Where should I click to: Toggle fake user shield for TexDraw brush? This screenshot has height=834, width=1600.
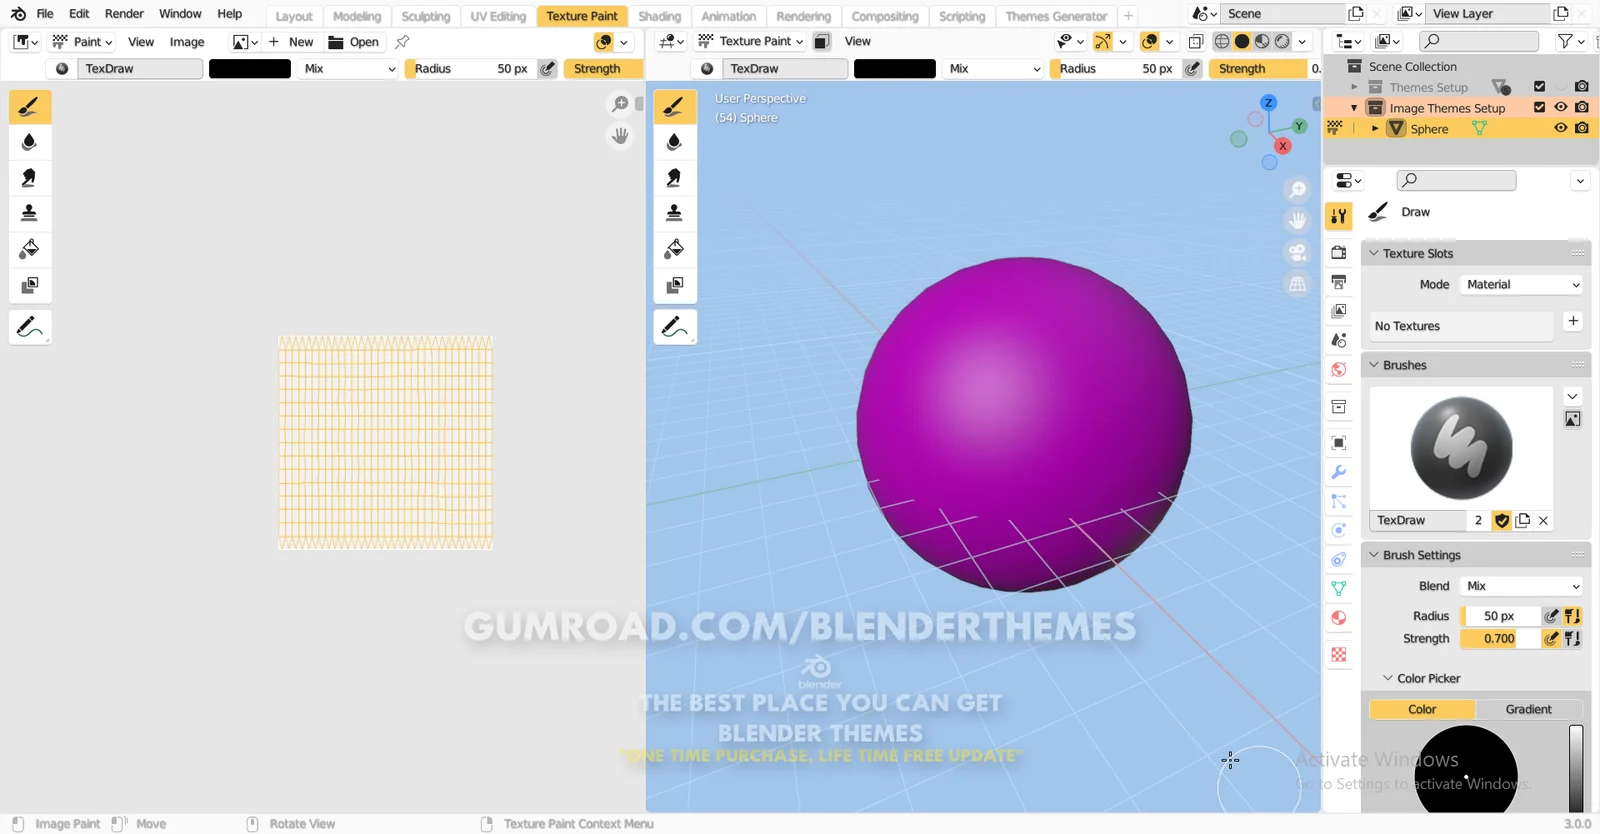click(x=1501, y=520)
